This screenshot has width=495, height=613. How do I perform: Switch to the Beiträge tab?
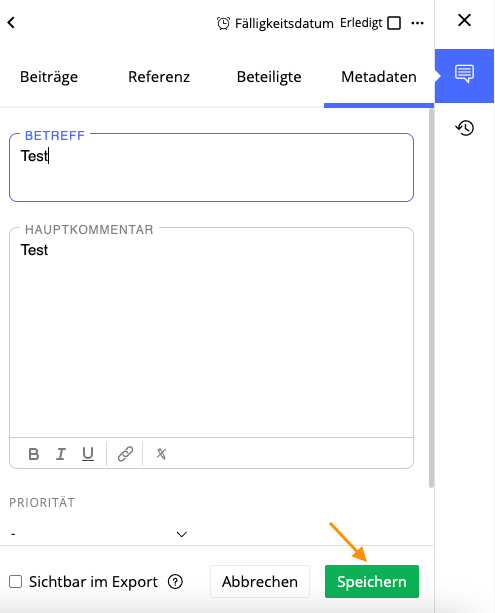pyautogui.click(x=49, y=77)
